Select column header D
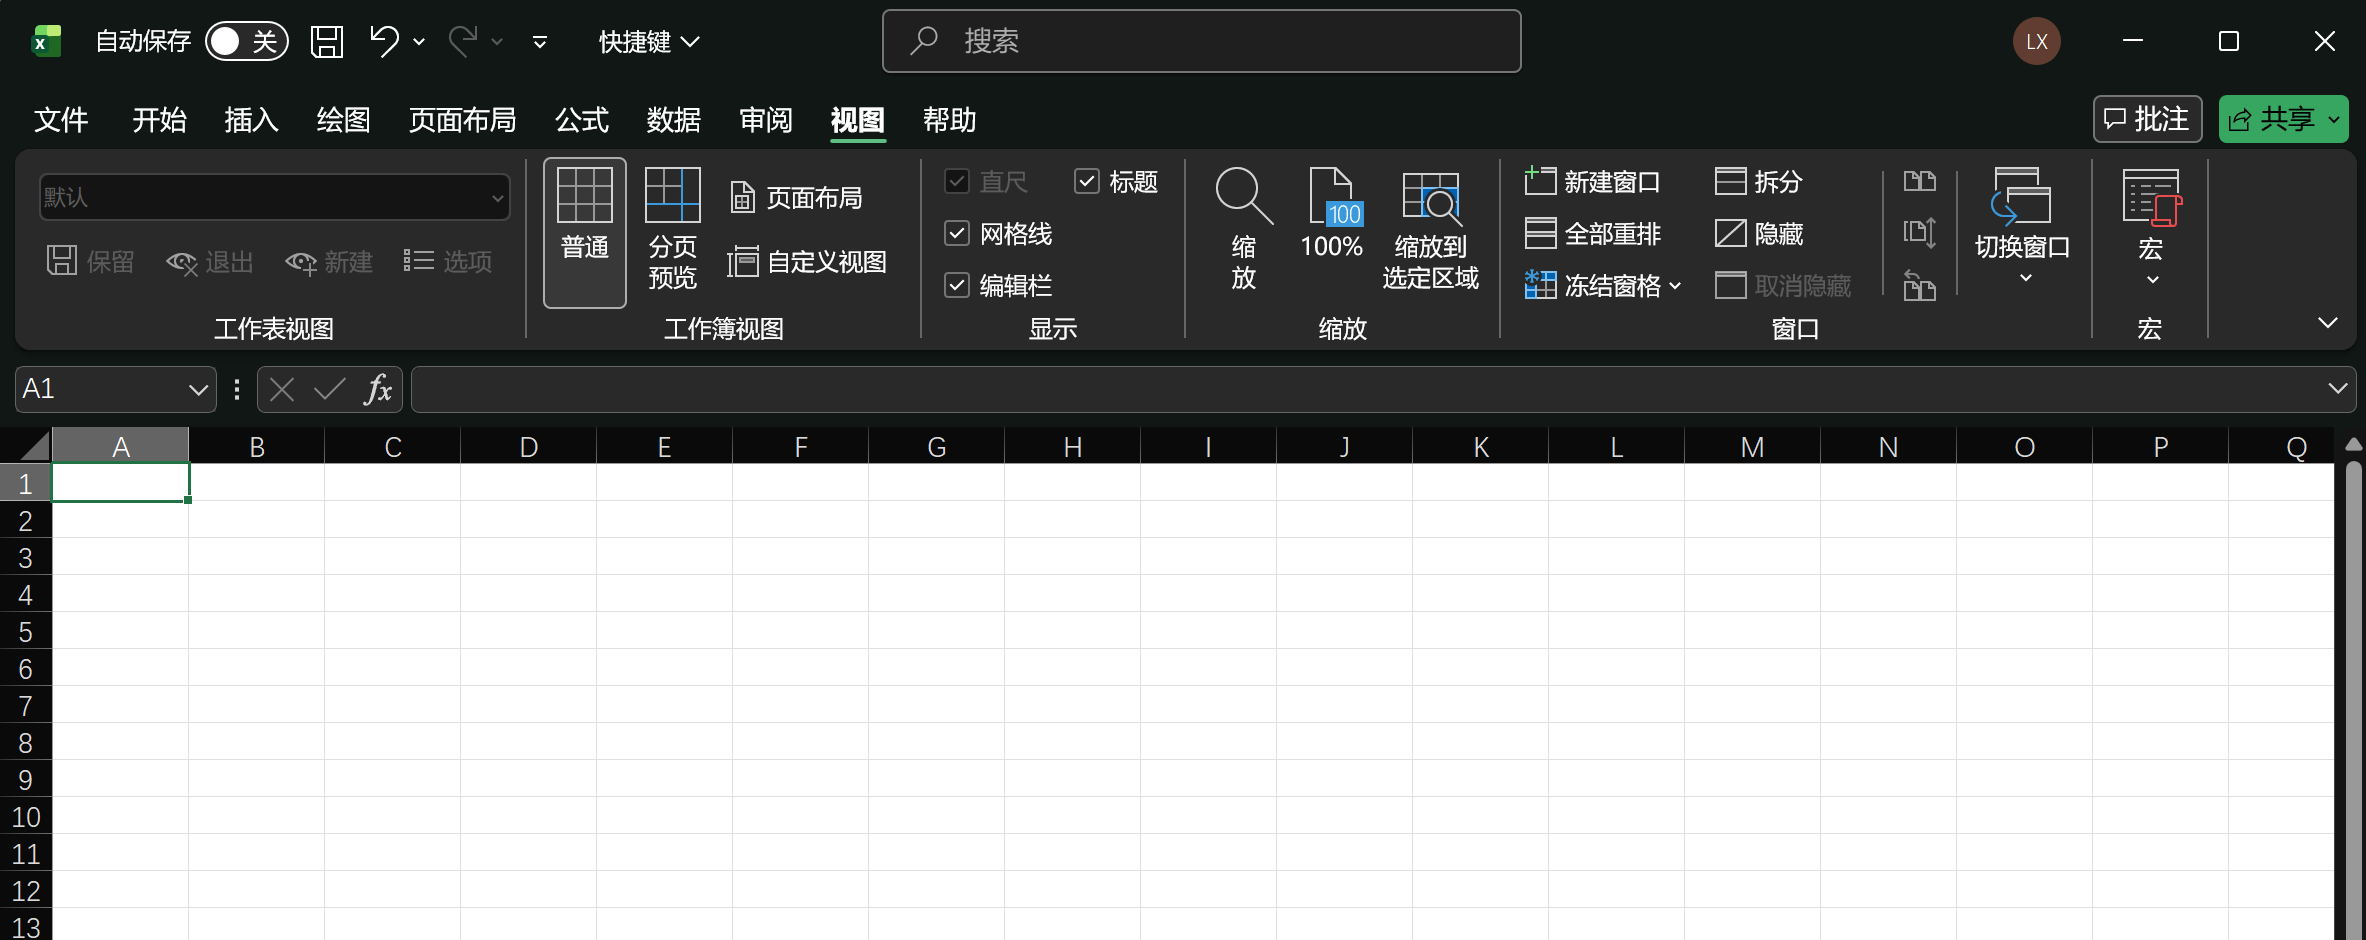The image size is (2366, 940). 528,447
